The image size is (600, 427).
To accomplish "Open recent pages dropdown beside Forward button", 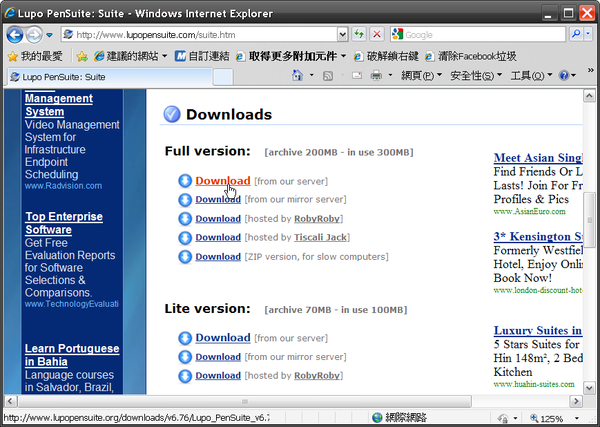I will tap(49, 35).
